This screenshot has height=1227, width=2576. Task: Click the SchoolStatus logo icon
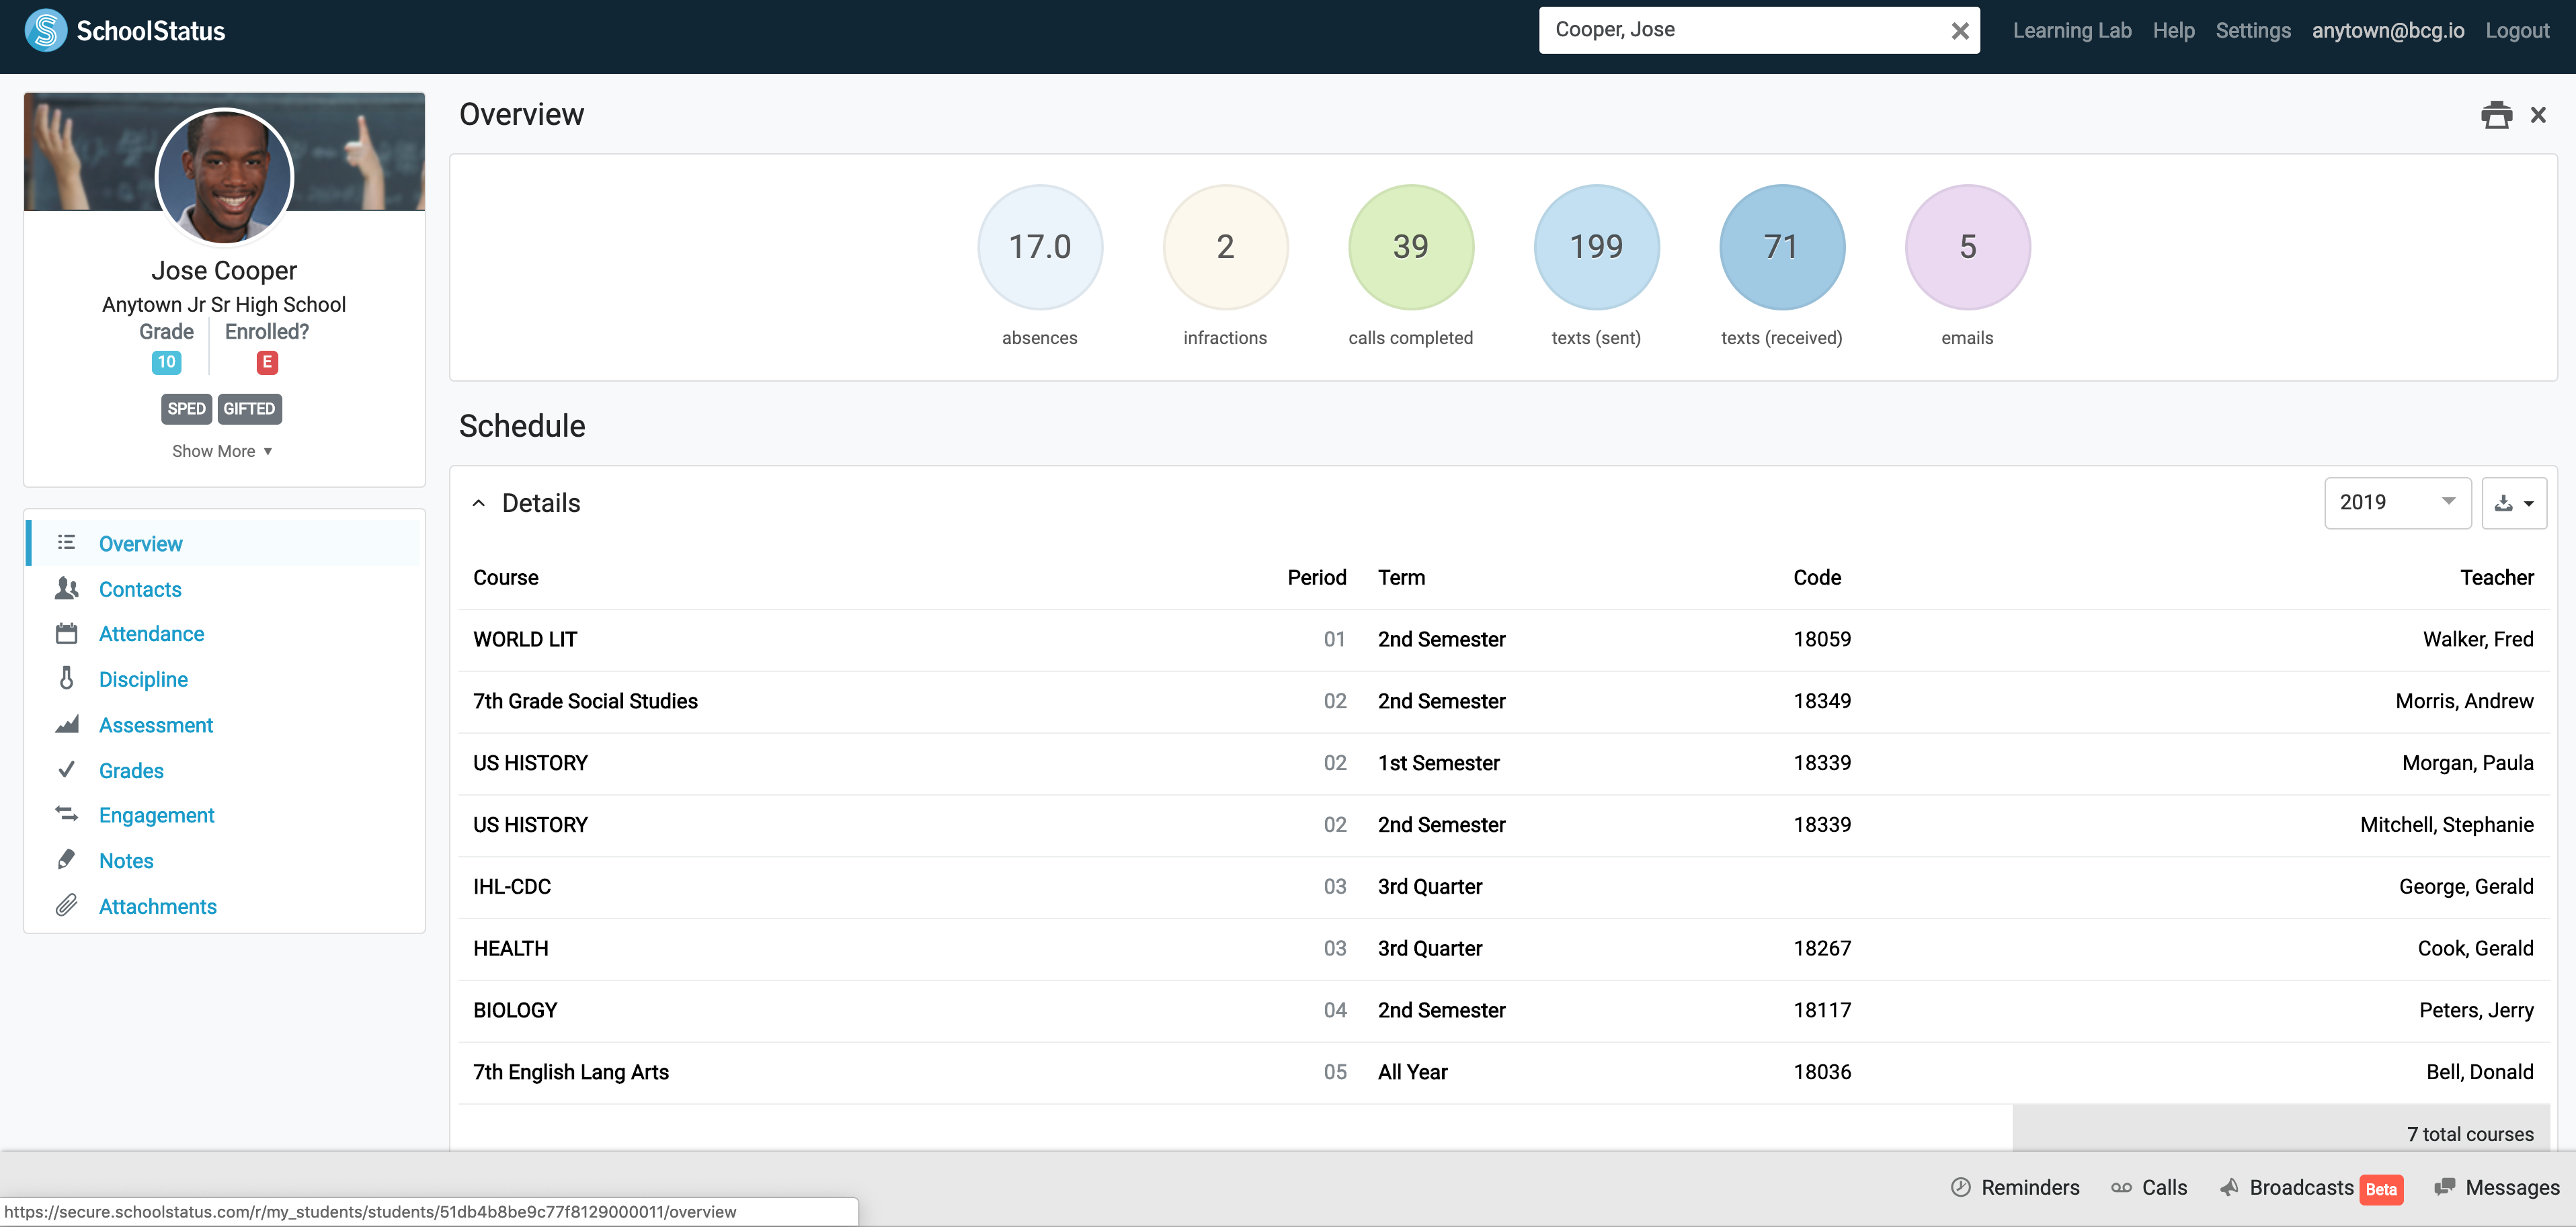coord(45,30)
